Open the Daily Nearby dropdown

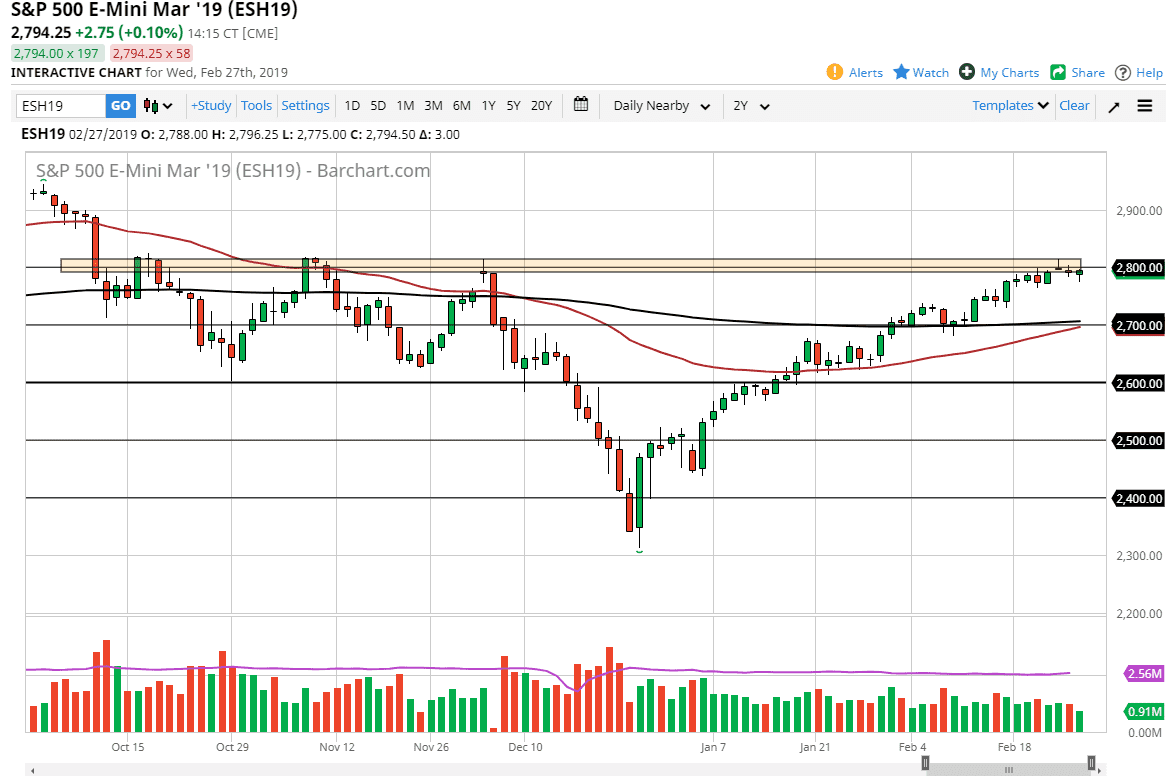[660, 105]
